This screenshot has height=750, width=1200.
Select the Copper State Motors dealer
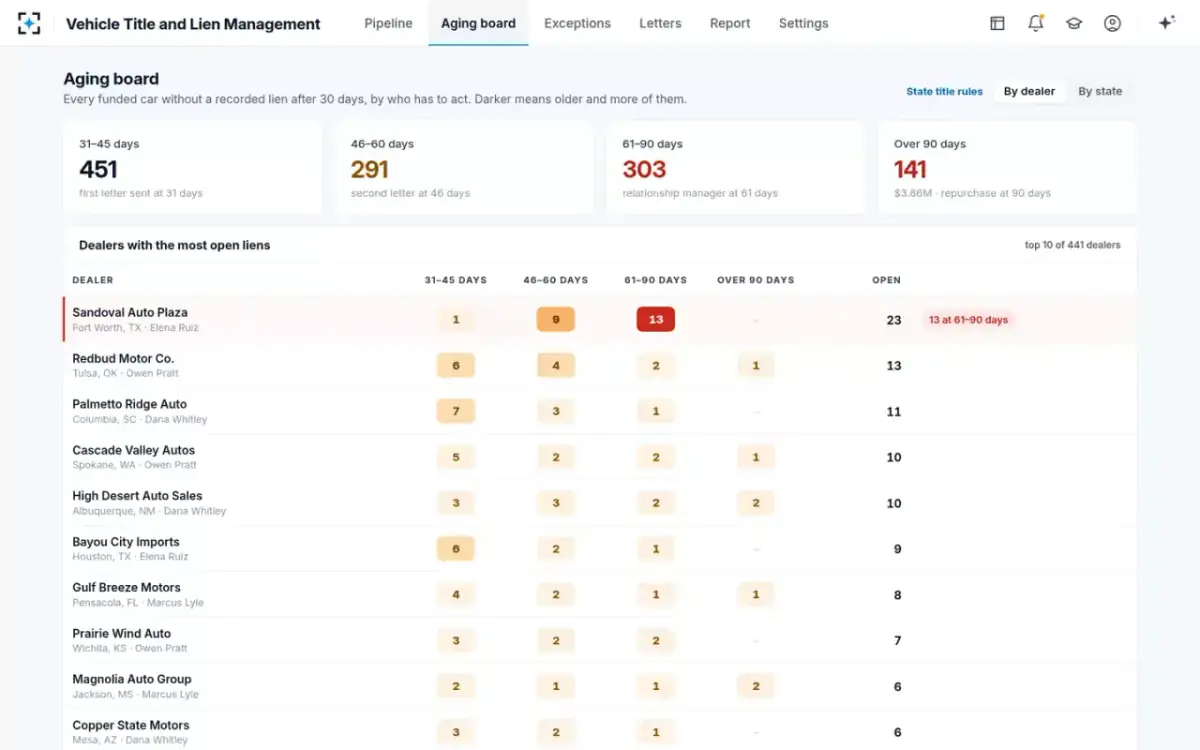[x=131, y=725]
